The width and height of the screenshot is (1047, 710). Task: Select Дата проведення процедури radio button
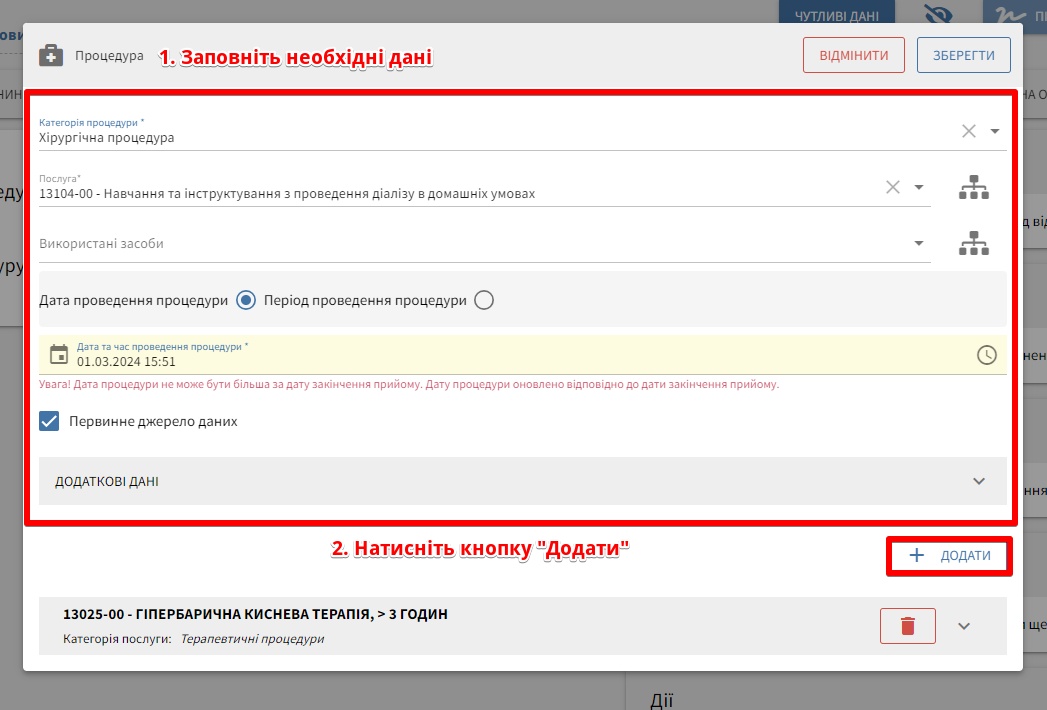click(x=246, y=300)
